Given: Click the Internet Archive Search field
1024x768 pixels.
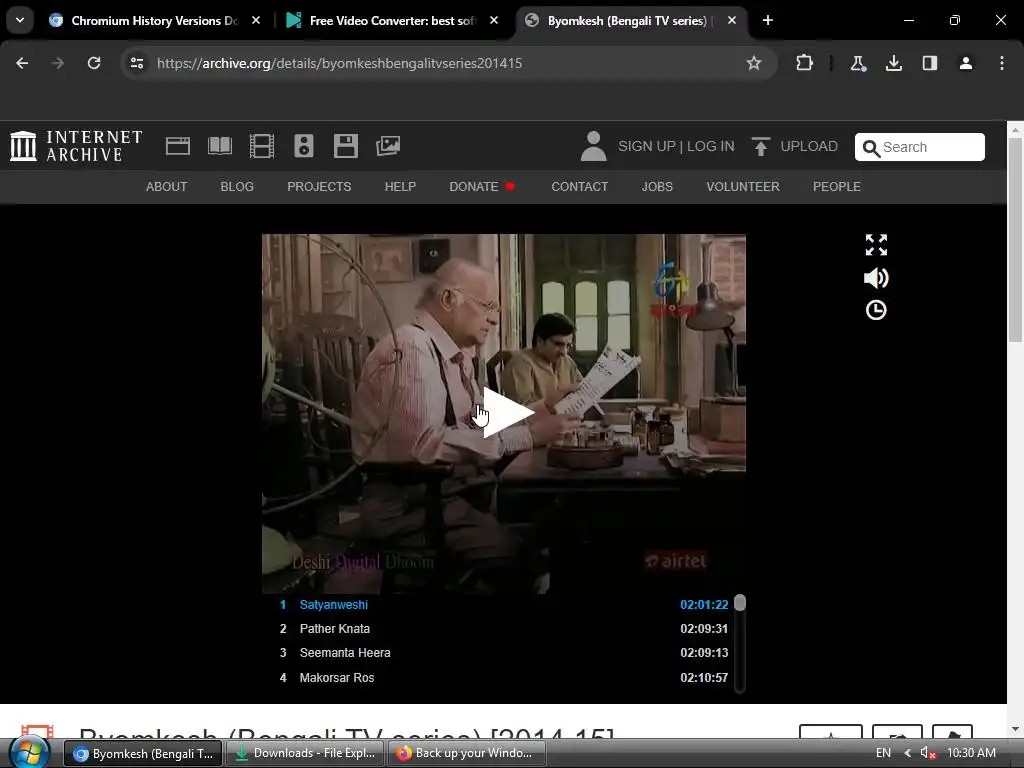Looking at the screenshot, I should pos(920,147).
